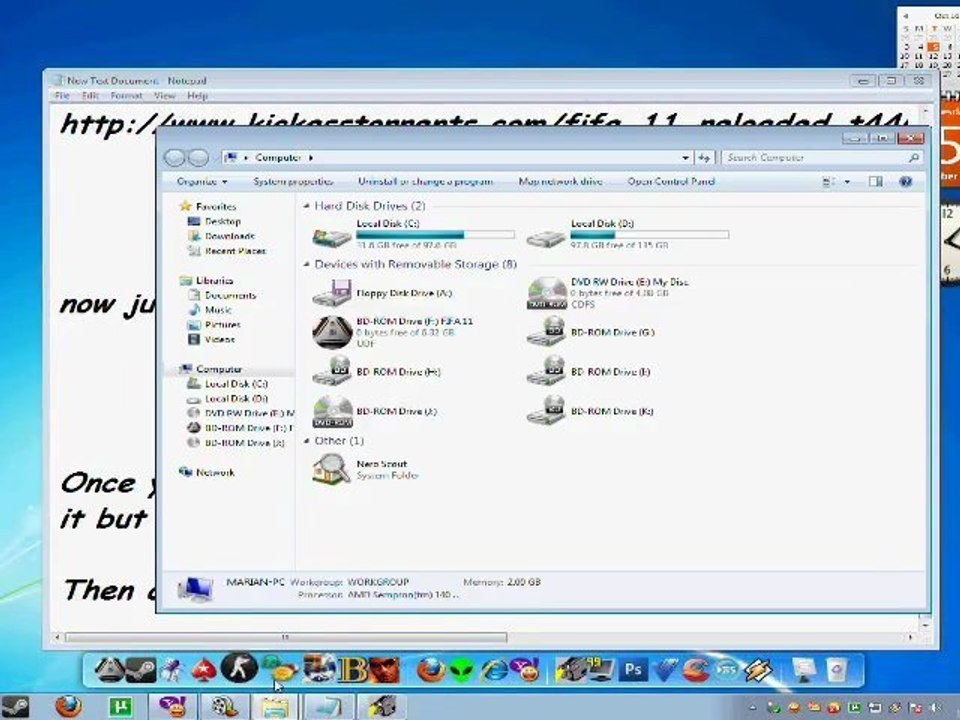Click Uninstall or change a program
Viewport: 960px width, 720px height.
(426, 182)
